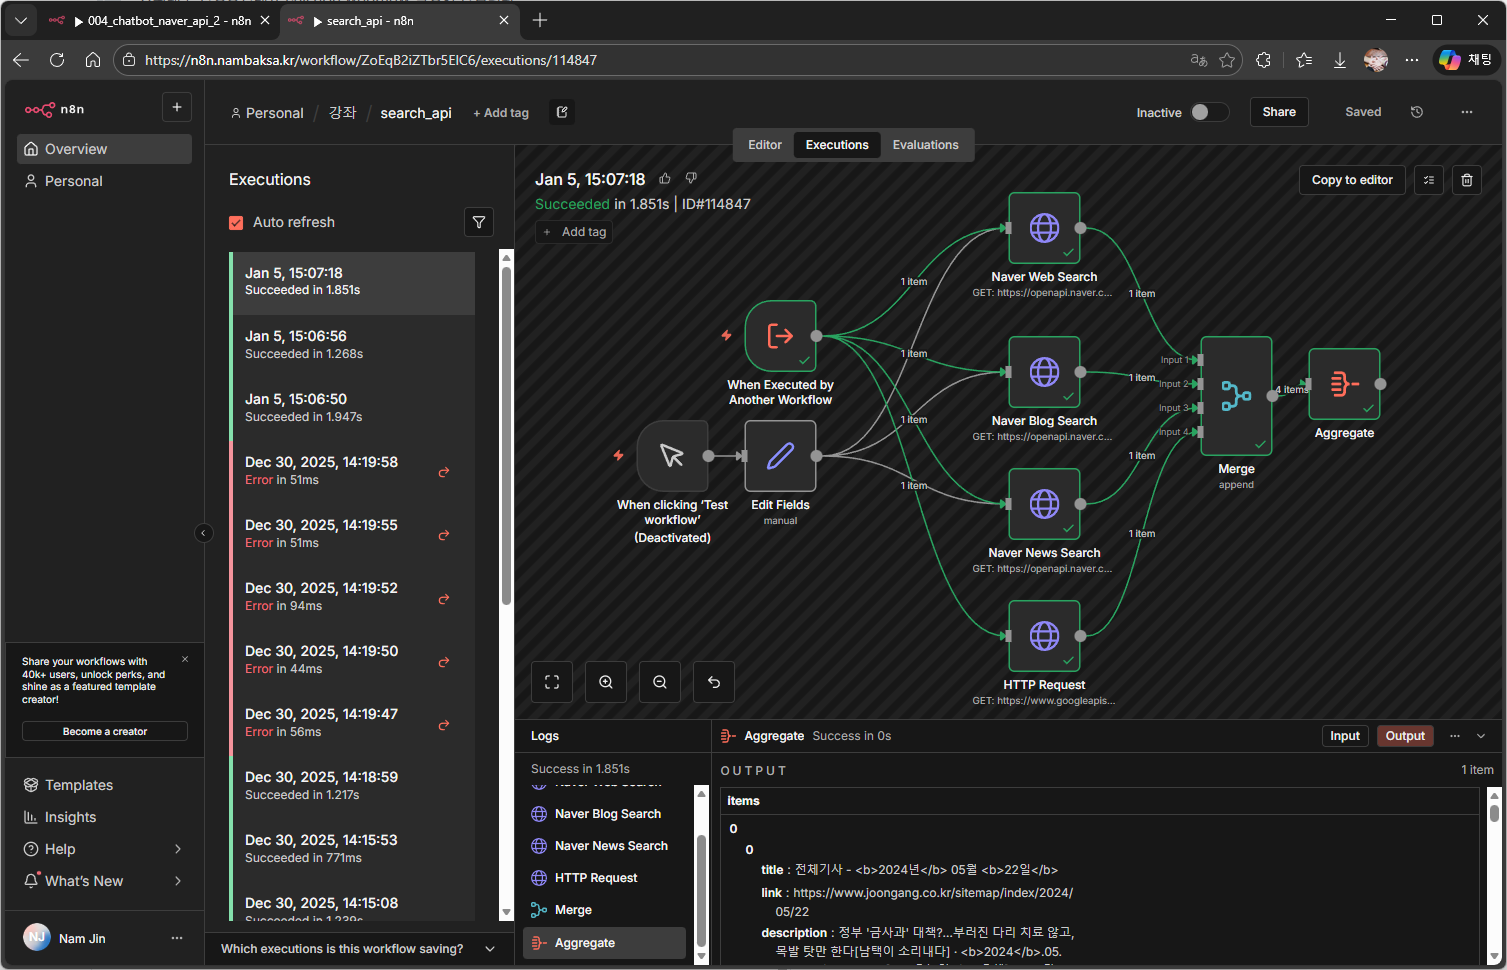Select the Naver News Search node
Screen dimensions: 1507x970
click(1044, 504)
